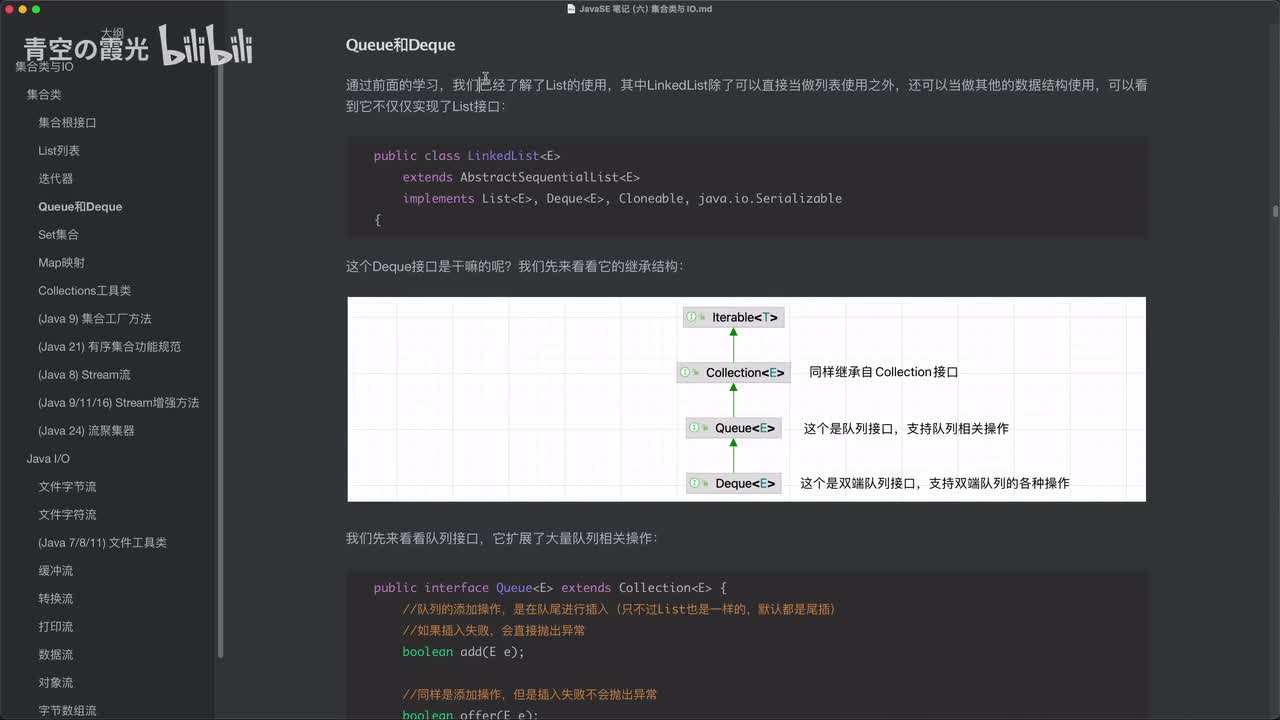Click the Queue和Deque heading in the document
Screen dimensions: 1280x720
pos(400,45)
